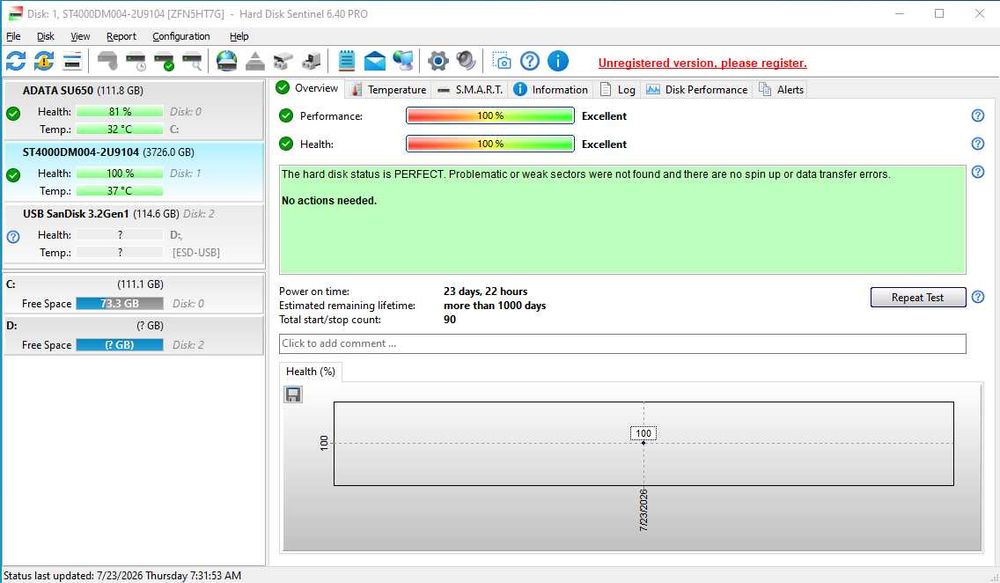Open the Report menu
This screenshot has height=583, width=1000.
(121, 36)
